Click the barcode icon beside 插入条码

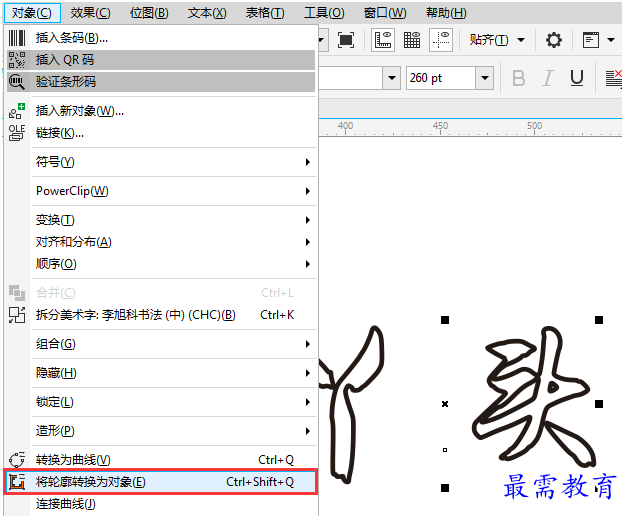pyautogui.click(x=17, y=38)
